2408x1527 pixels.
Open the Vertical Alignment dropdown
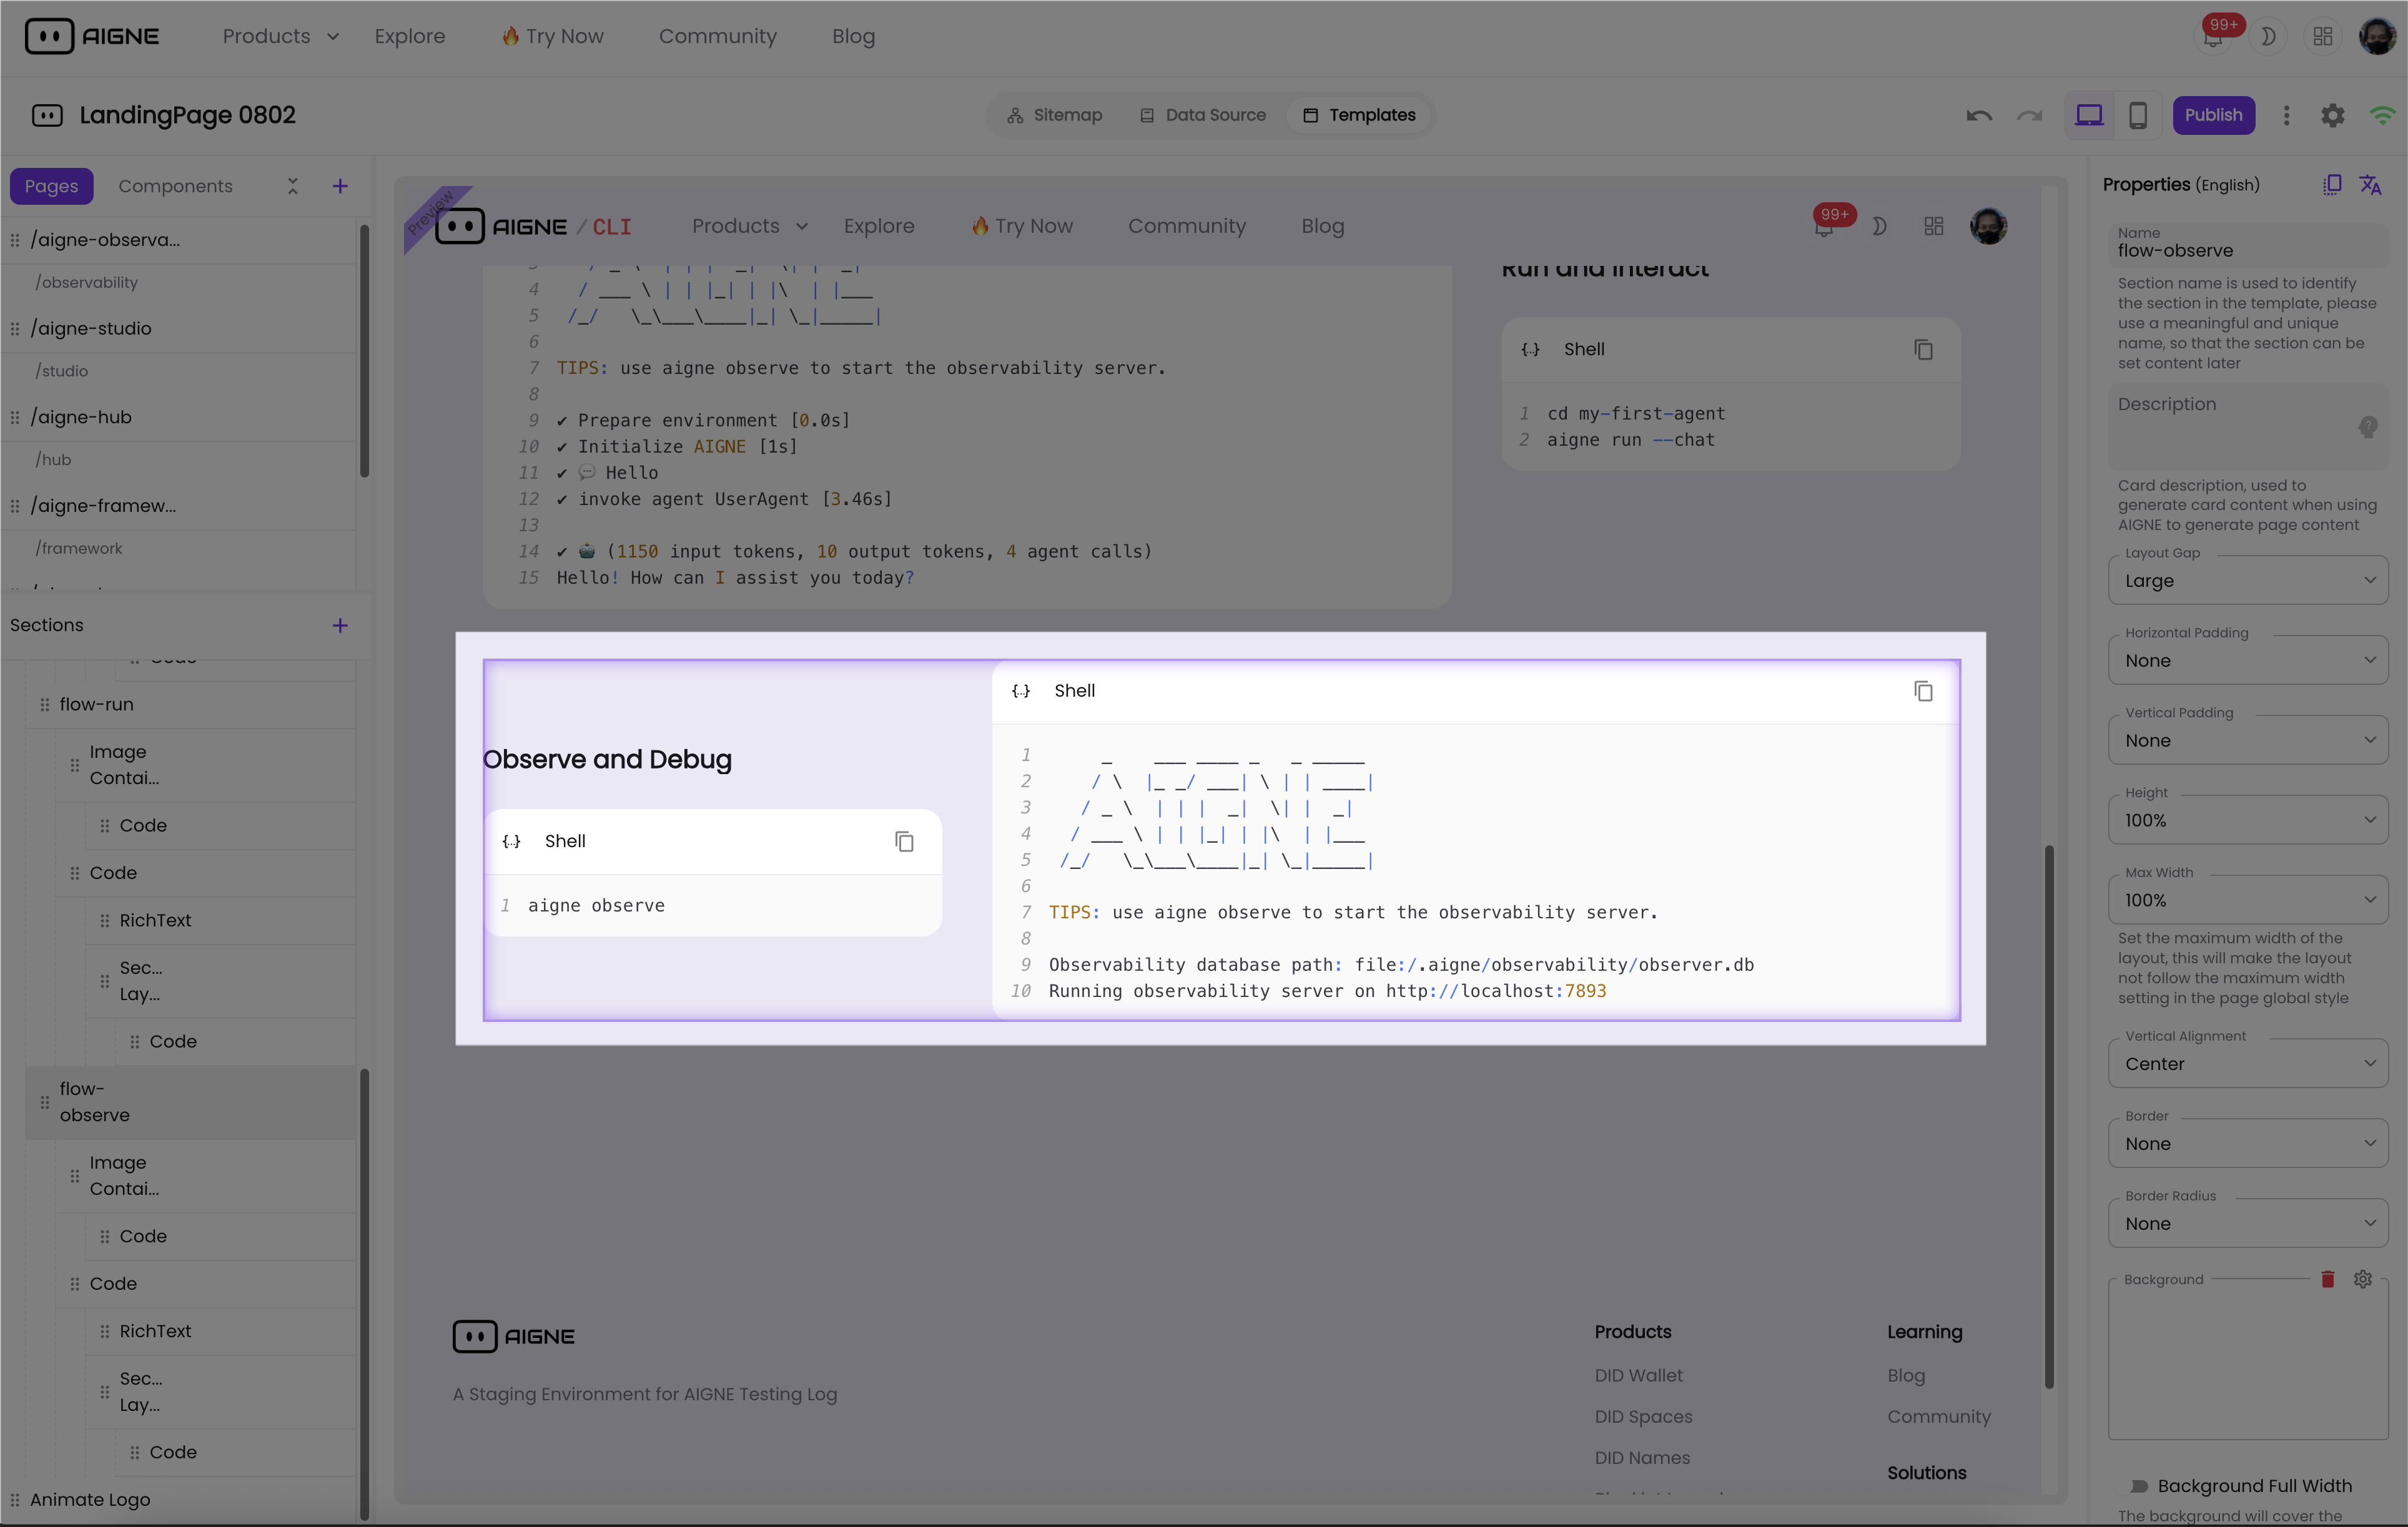(2247, 1064)
